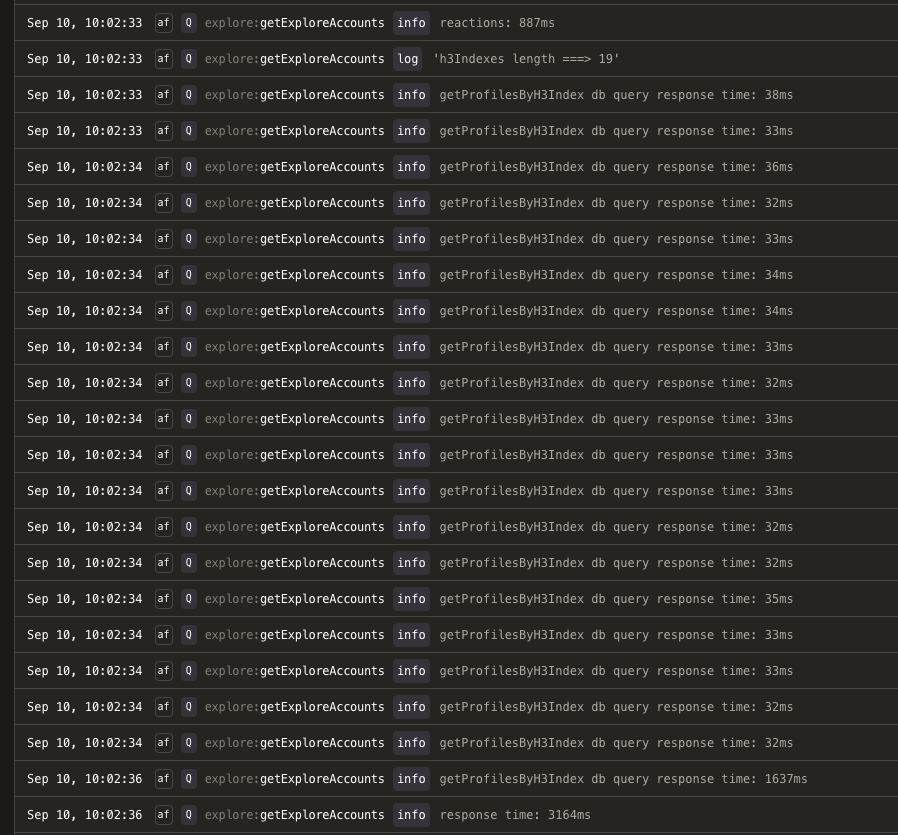
Task: Click the Q icon on the 36ms response row
Action: (x=188, y=167)
